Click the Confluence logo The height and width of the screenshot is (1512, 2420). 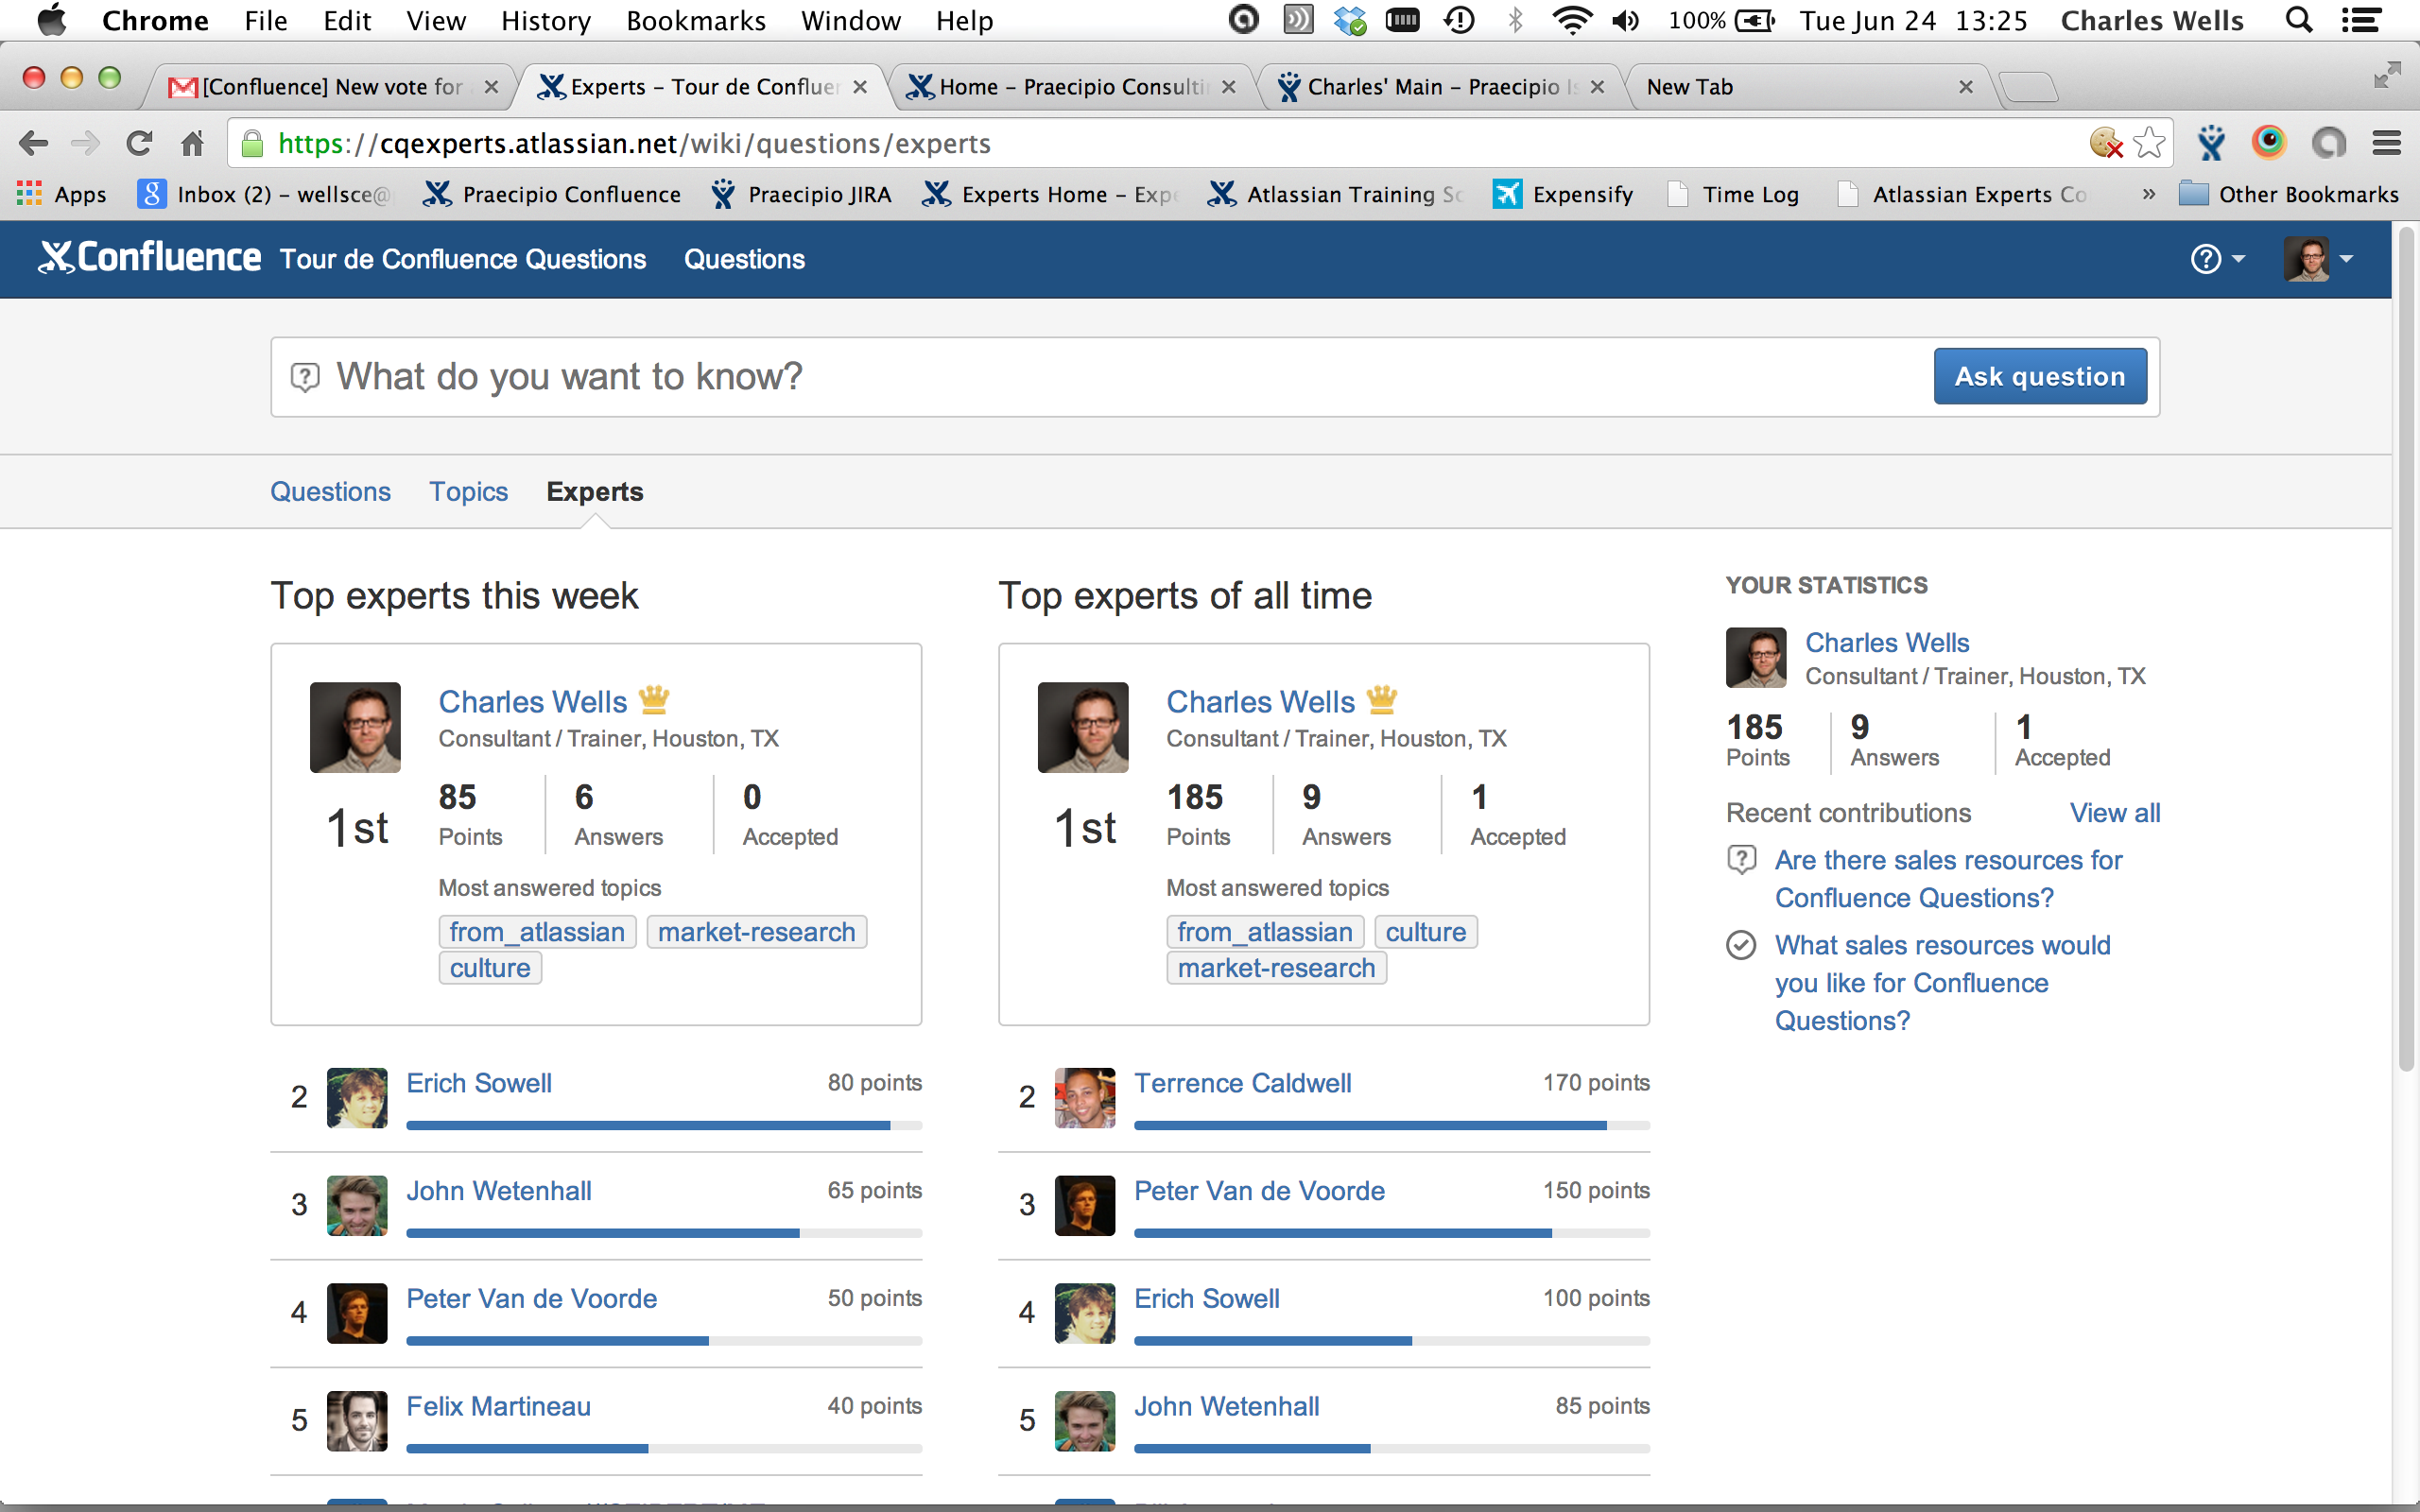tap(150, 258)
